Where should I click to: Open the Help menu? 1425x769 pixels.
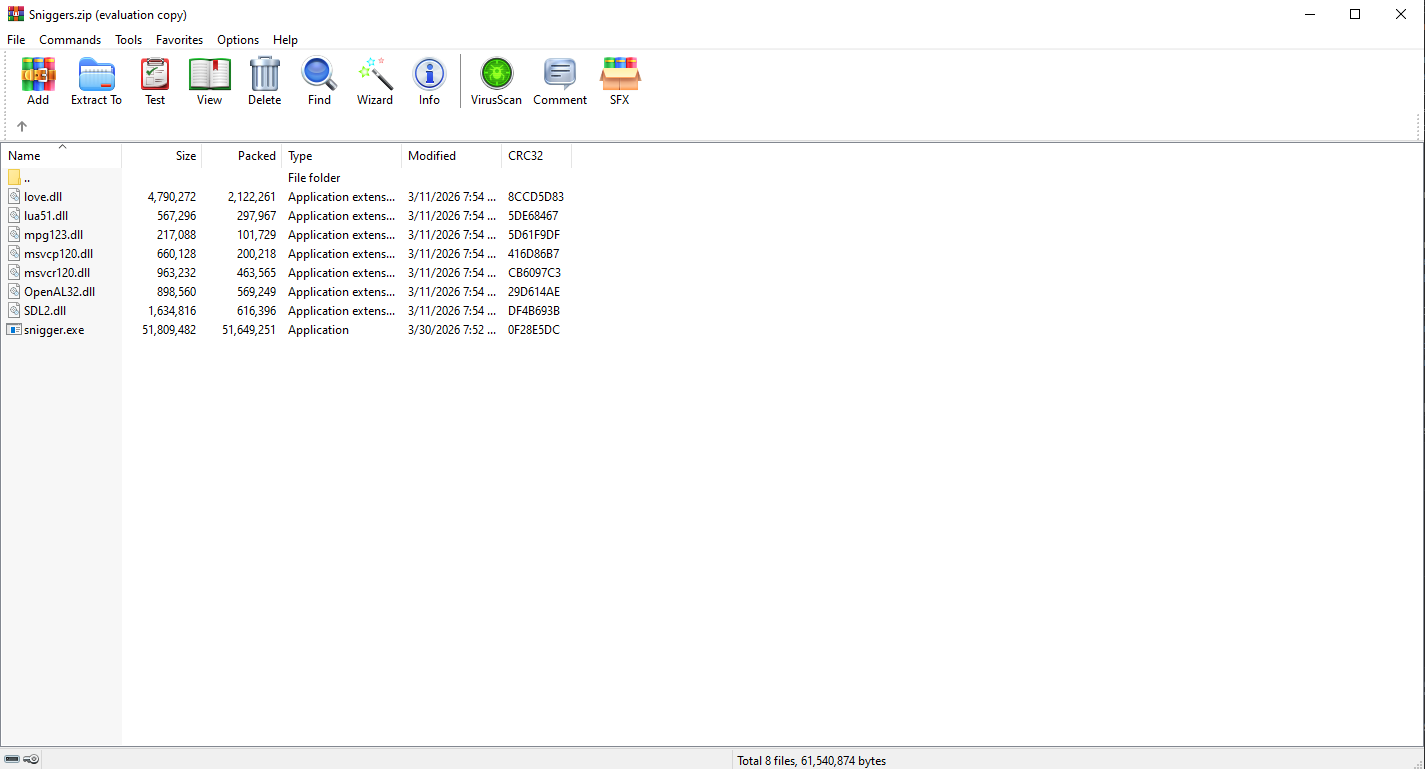285,40
